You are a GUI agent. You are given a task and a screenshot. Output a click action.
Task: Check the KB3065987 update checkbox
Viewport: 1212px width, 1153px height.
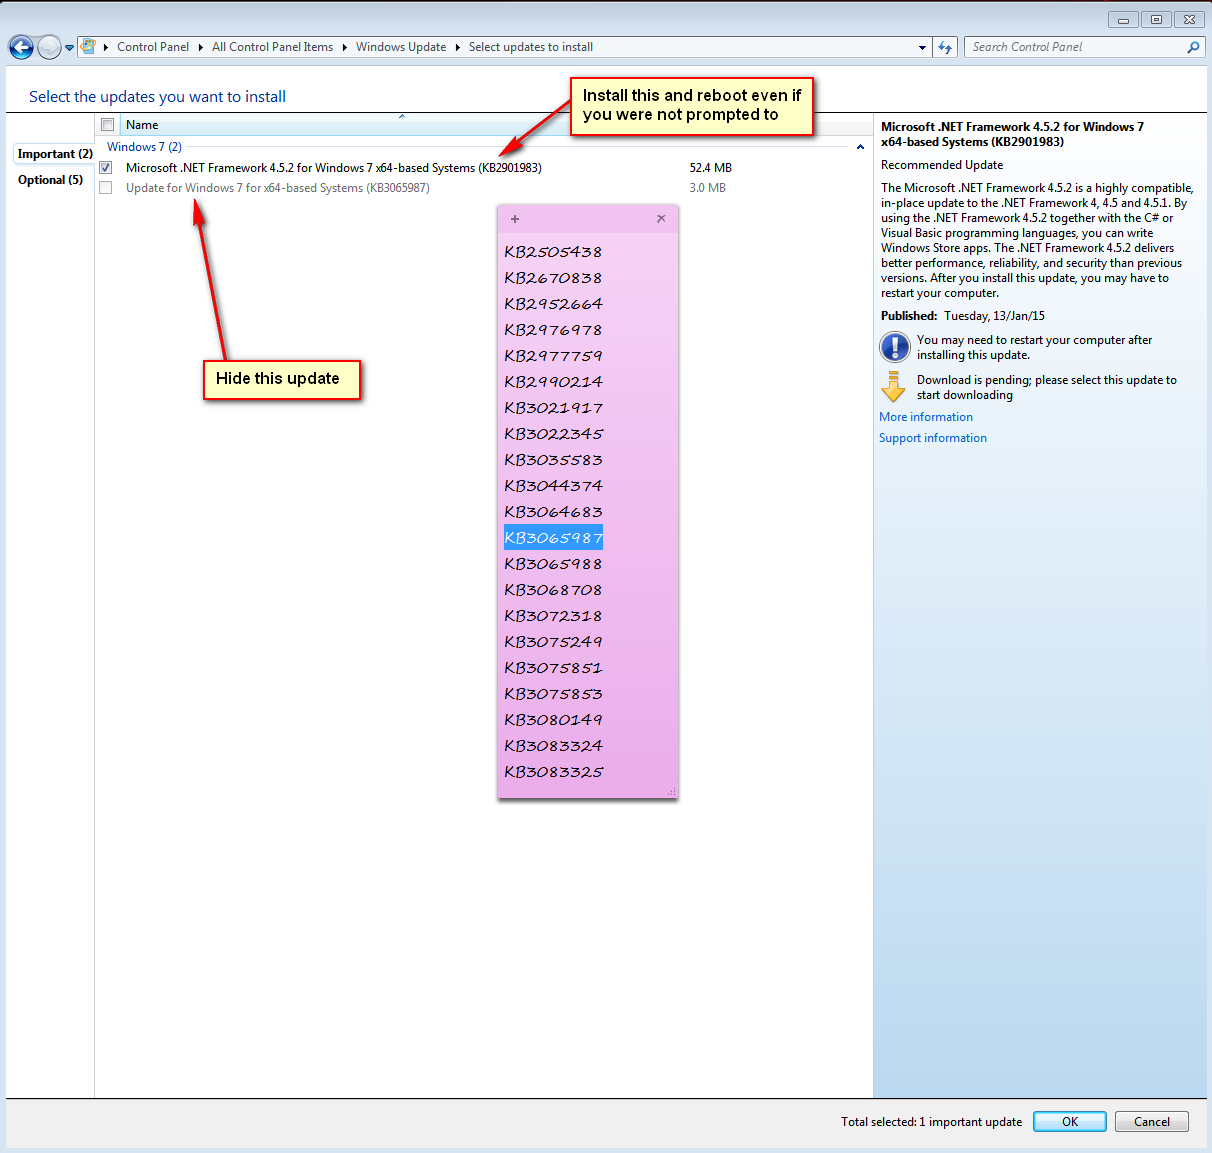click(x=106, y=188)
